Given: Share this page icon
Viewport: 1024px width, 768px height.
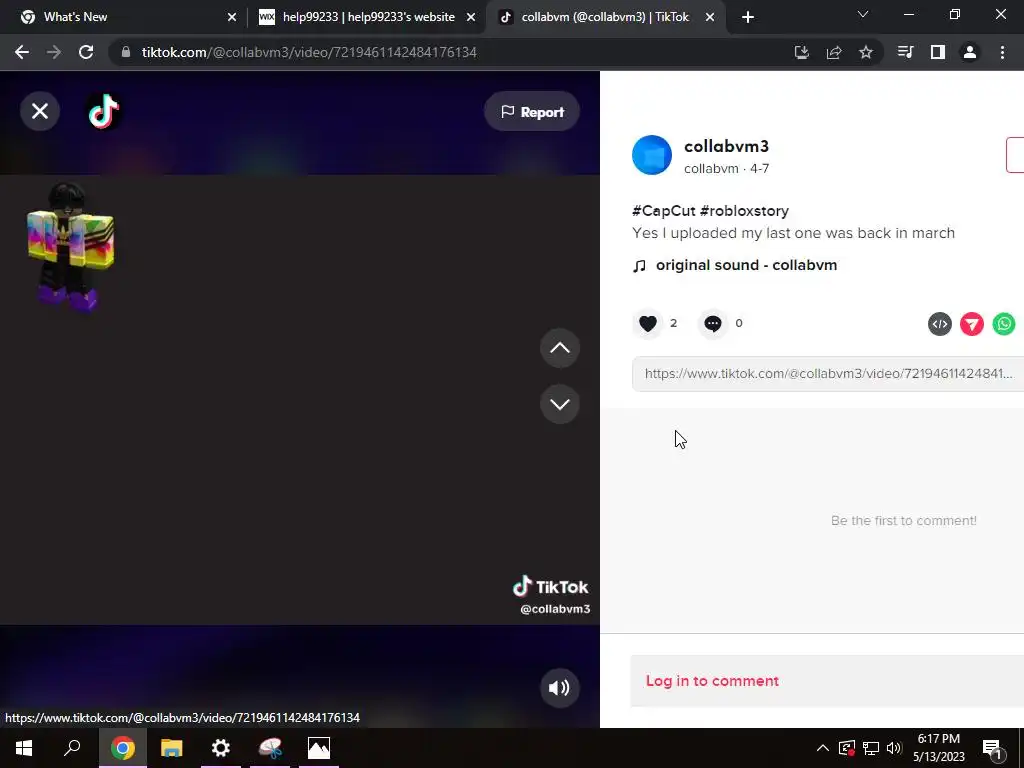Looking at the screenshot, I should point(834,52).
